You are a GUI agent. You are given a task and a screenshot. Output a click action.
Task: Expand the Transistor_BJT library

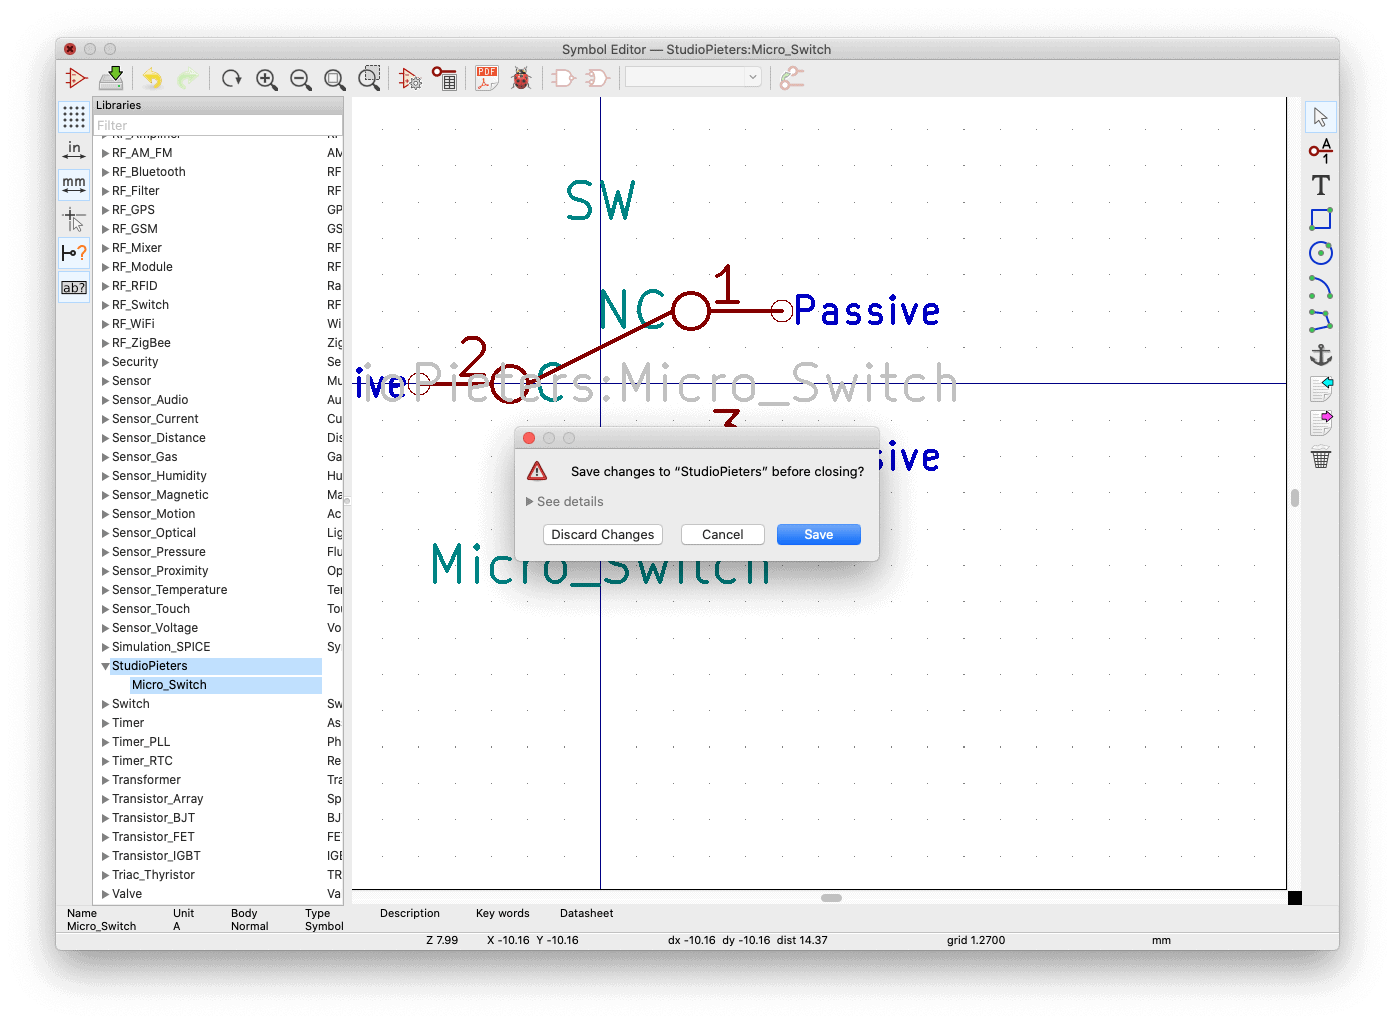click(105, 818)
